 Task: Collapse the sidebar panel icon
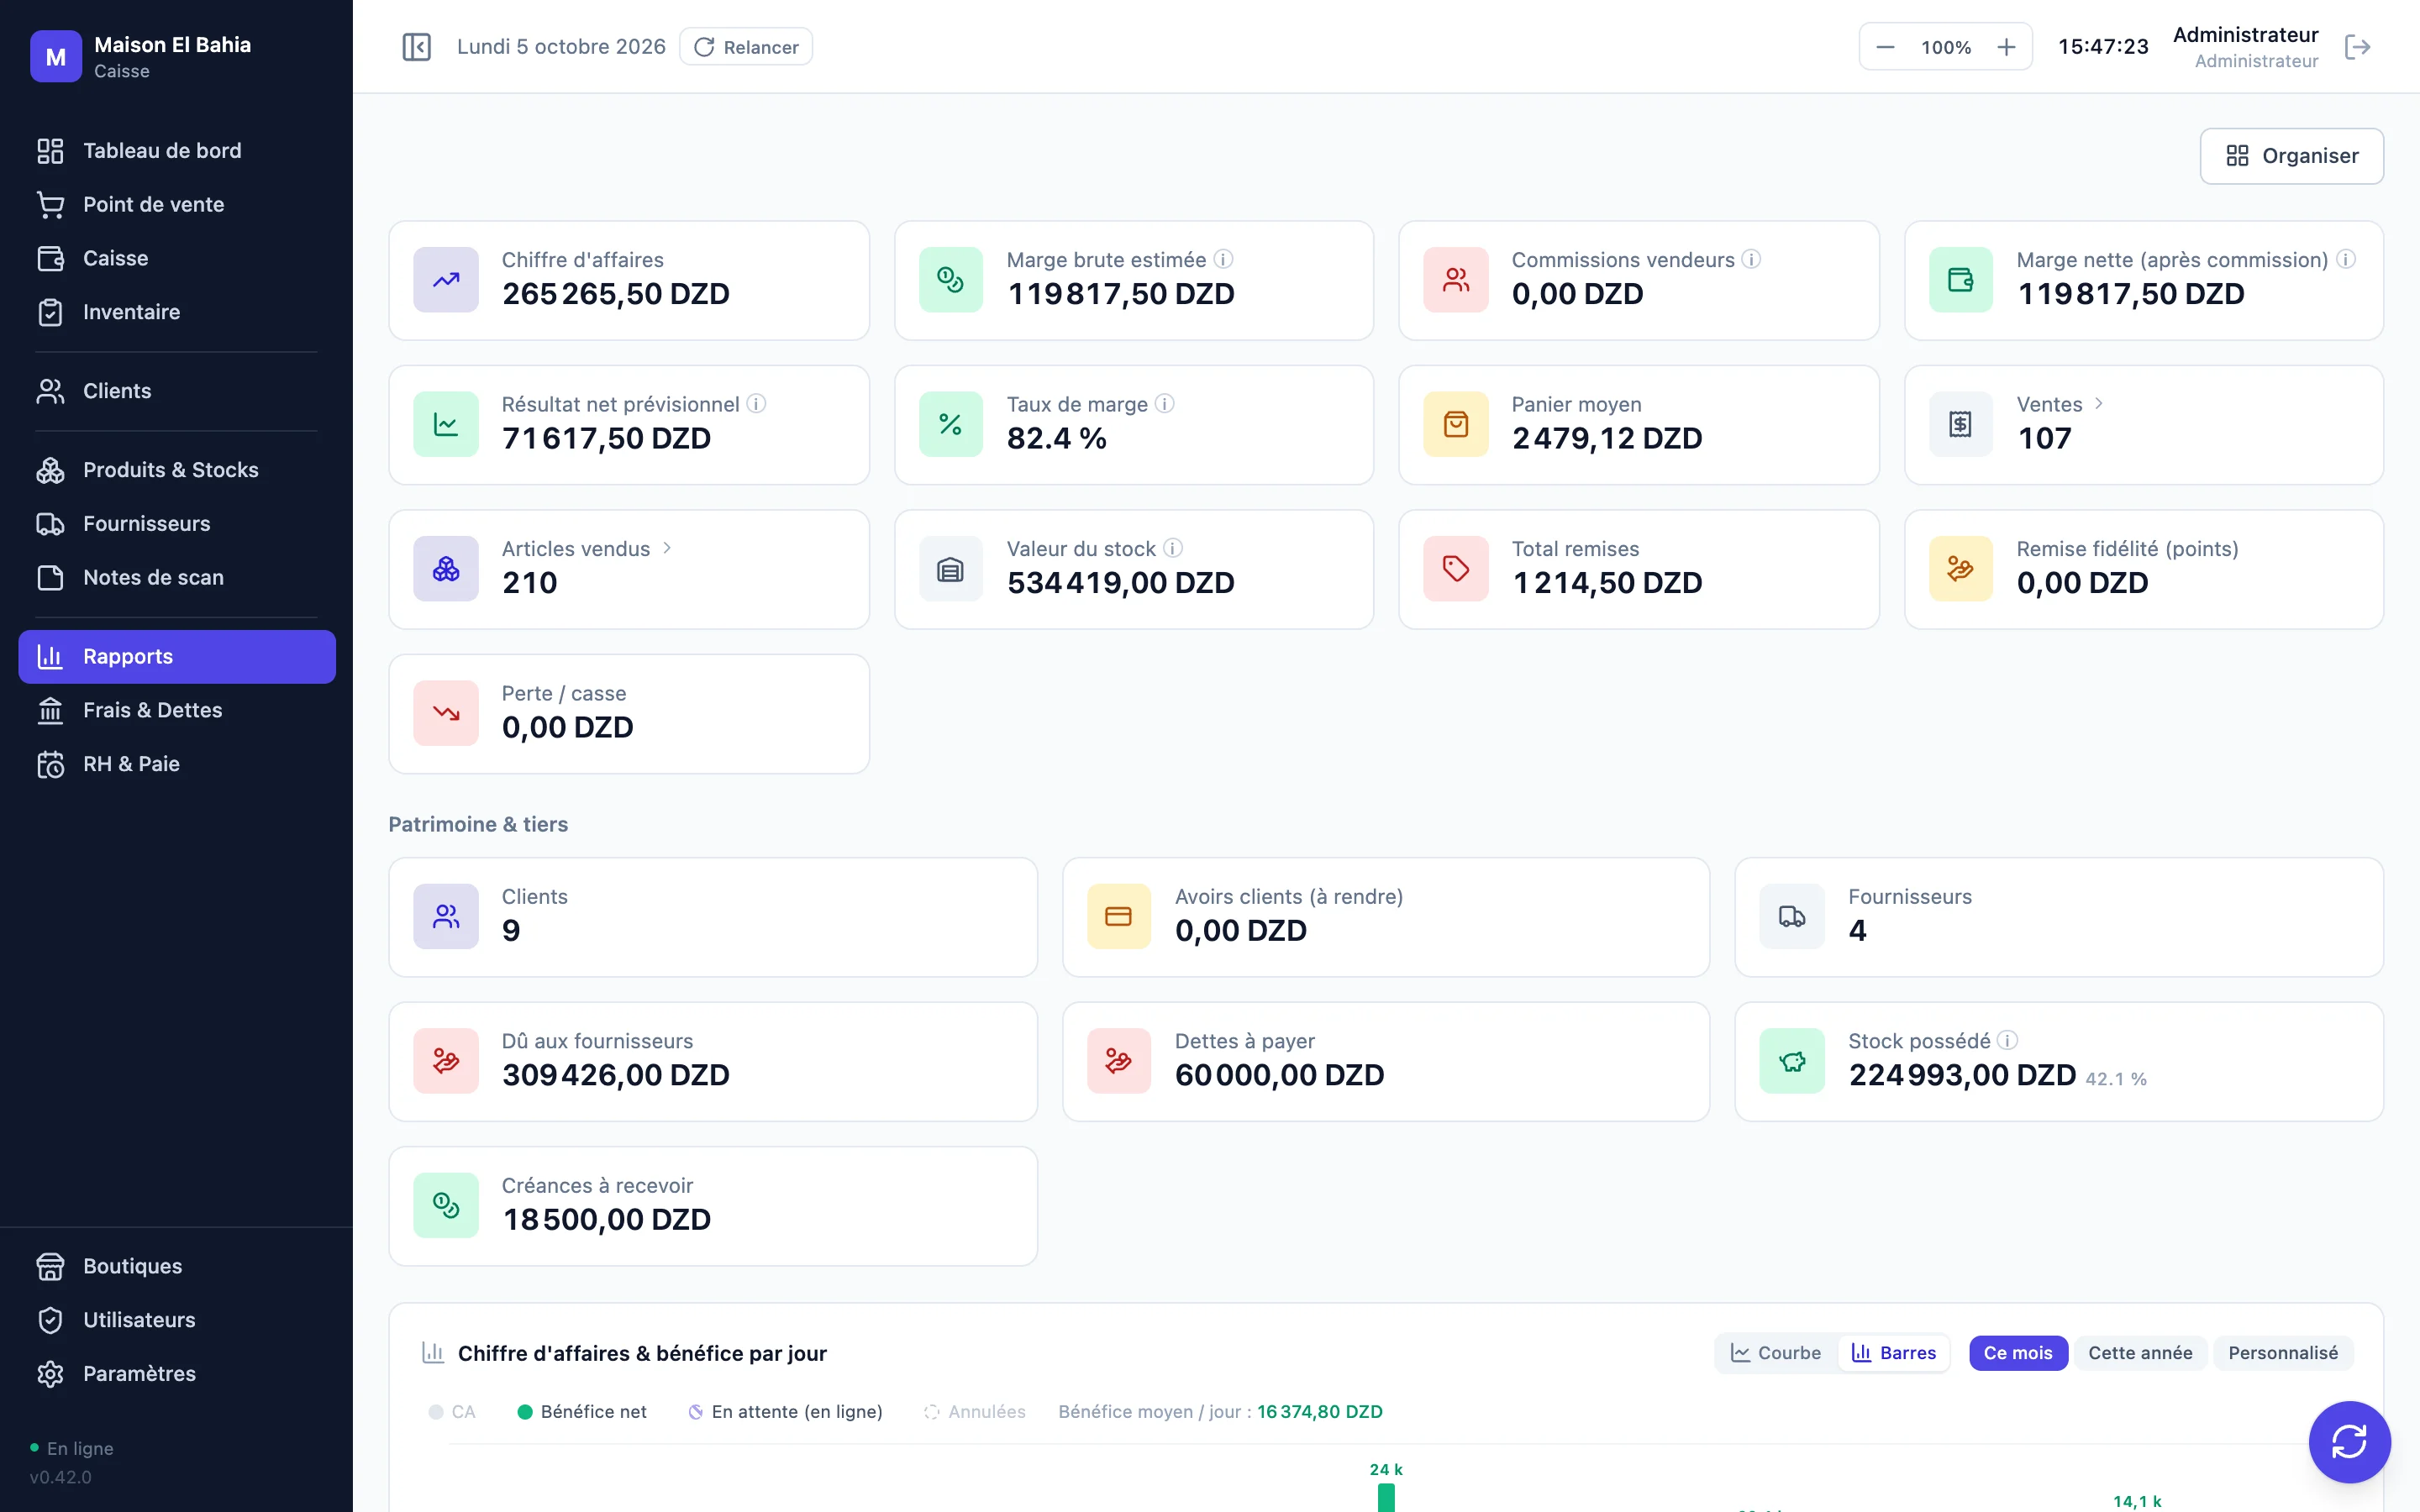(416, 47)
